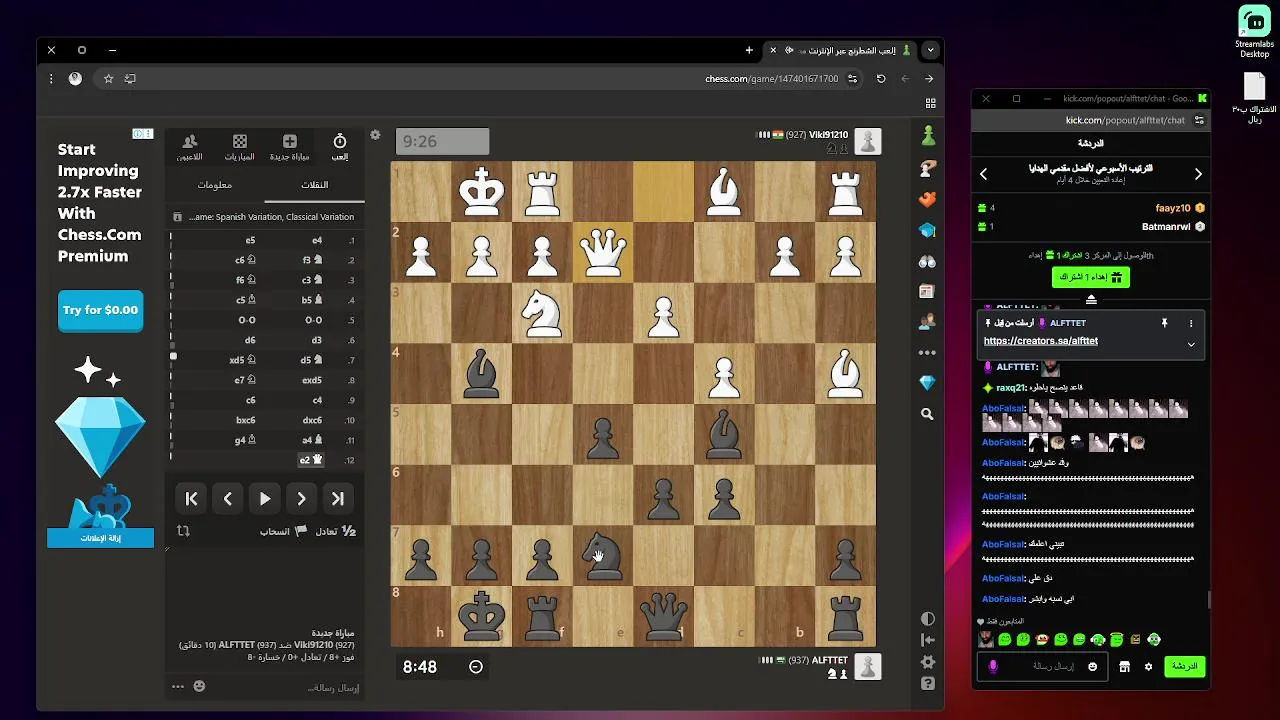Click the green gift subscription button in Kick chat

pos(1091,277)
